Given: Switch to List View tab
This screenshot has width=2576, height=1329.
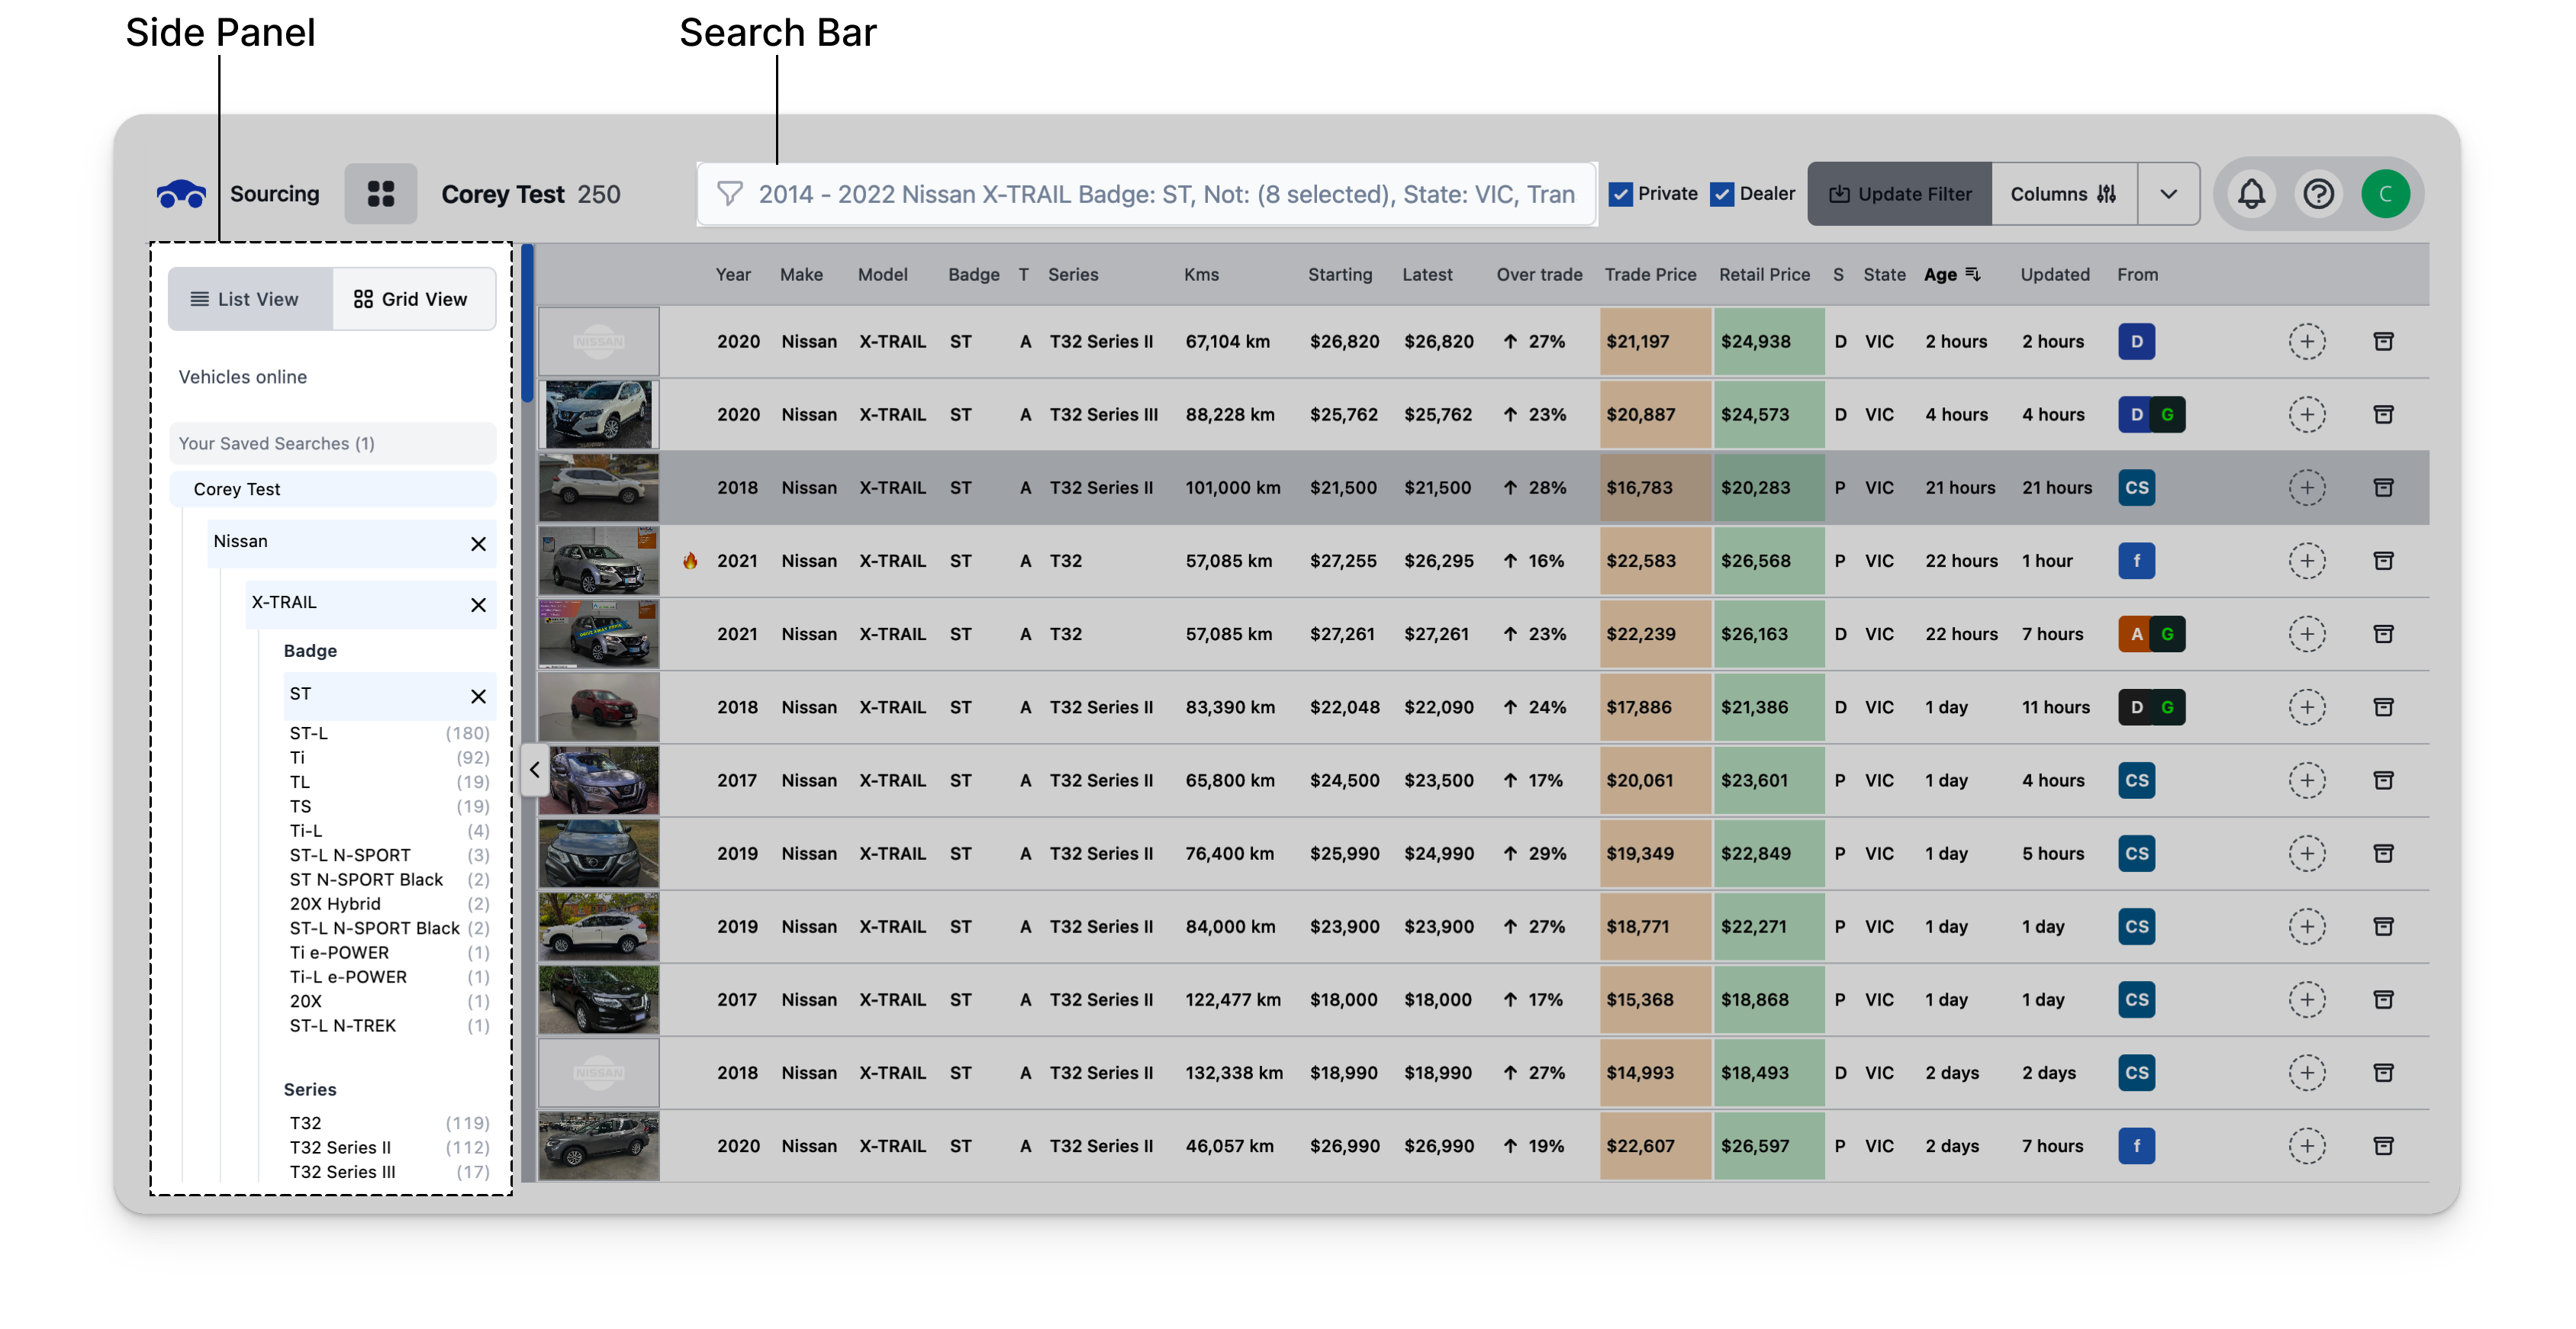Looking at the screenshot, I should (246, 299).
